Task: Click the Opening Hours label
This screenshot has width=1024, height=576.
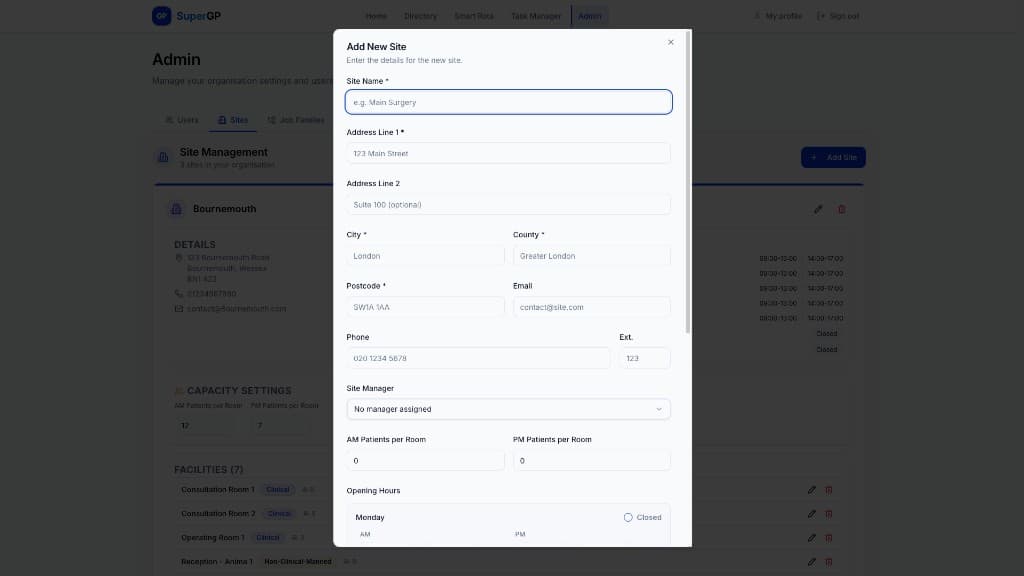Action: point(374,491)
